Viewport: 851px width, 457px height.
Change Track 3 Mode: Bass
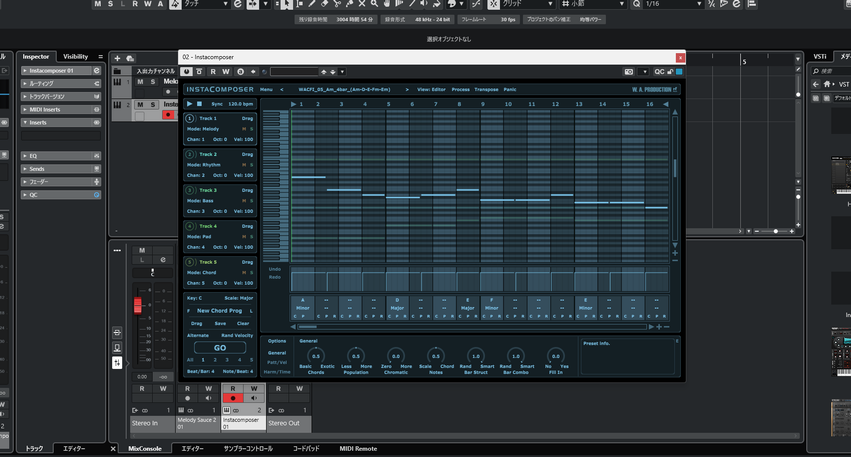[x=200, y=201]
